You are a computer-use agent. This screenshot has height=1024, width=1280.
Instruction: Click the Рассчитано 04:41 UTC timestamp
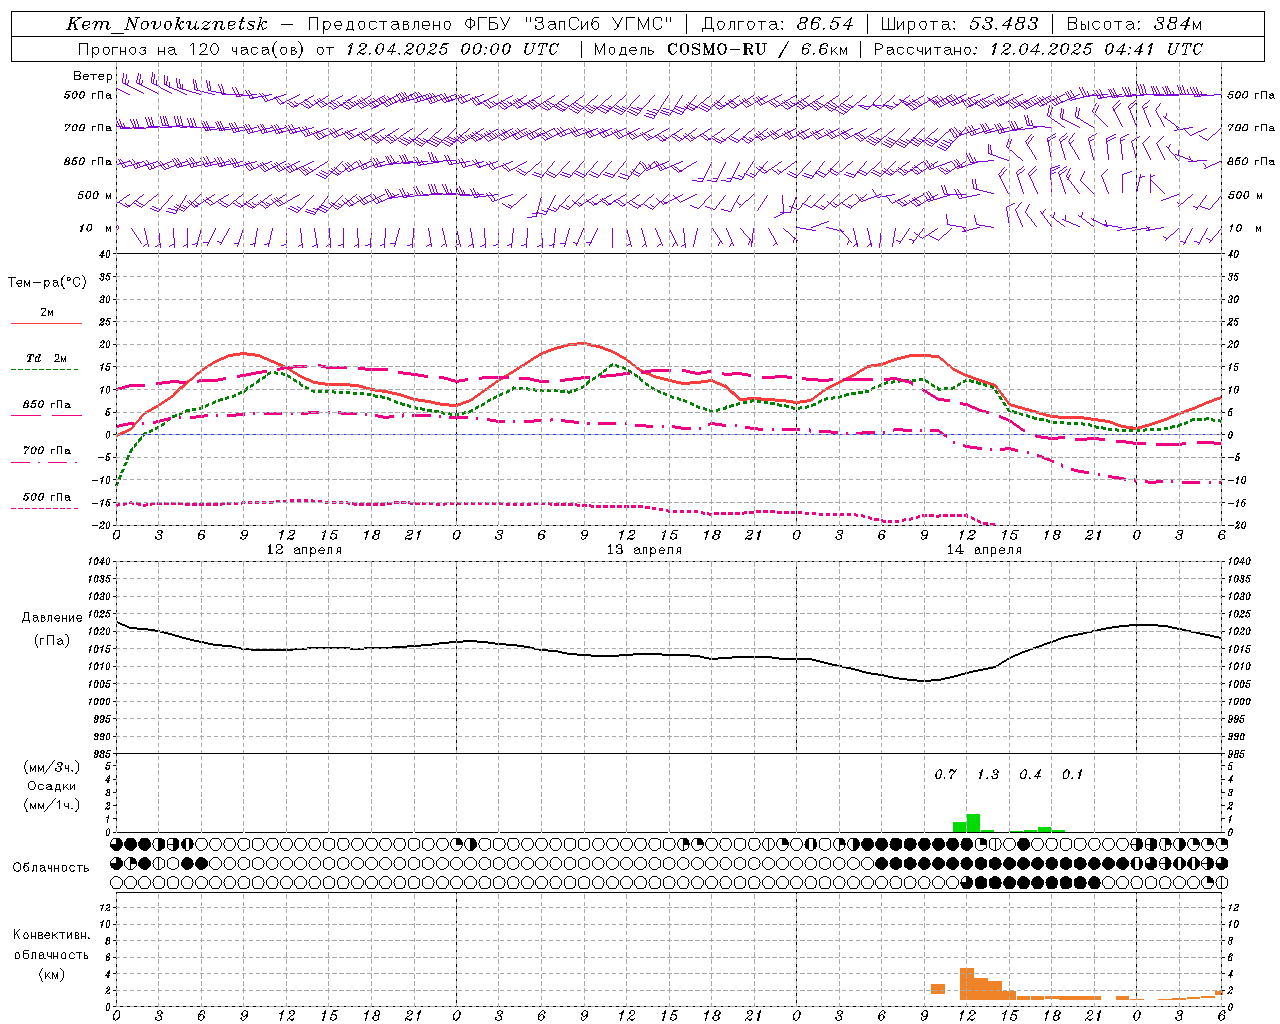[x=1038, y=49]
